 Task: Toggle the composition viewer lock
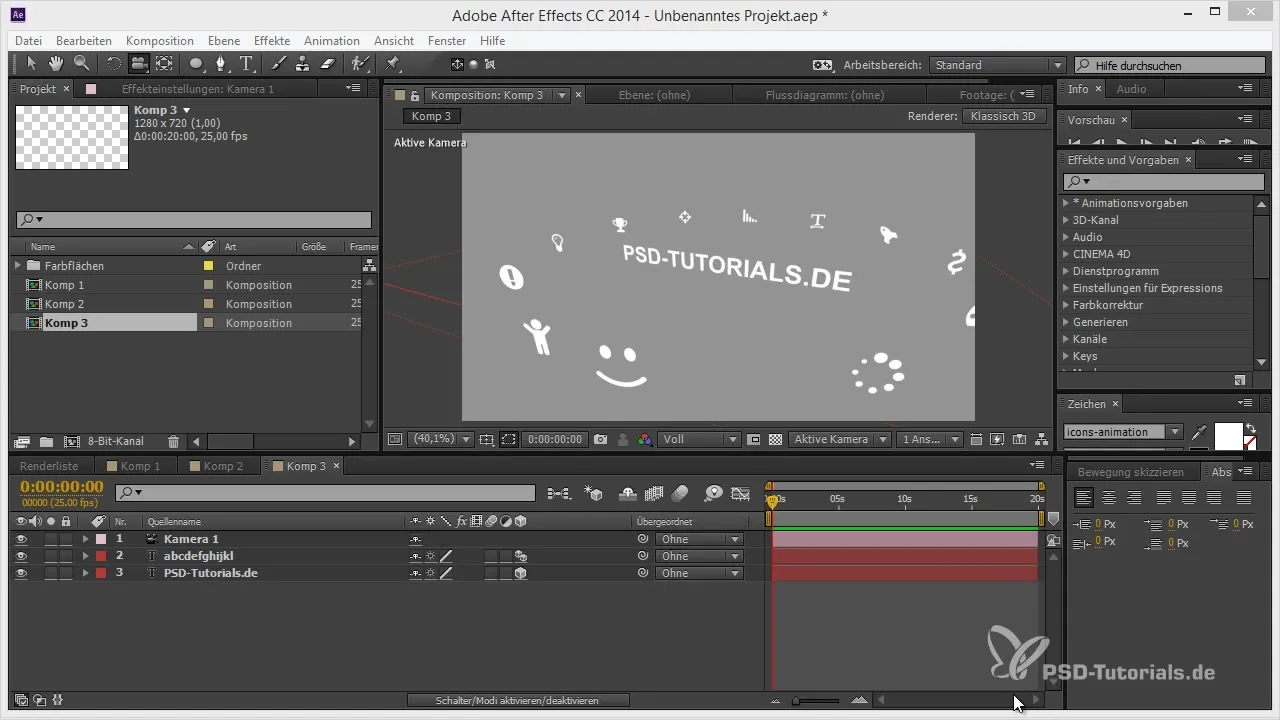click(414, 95)
